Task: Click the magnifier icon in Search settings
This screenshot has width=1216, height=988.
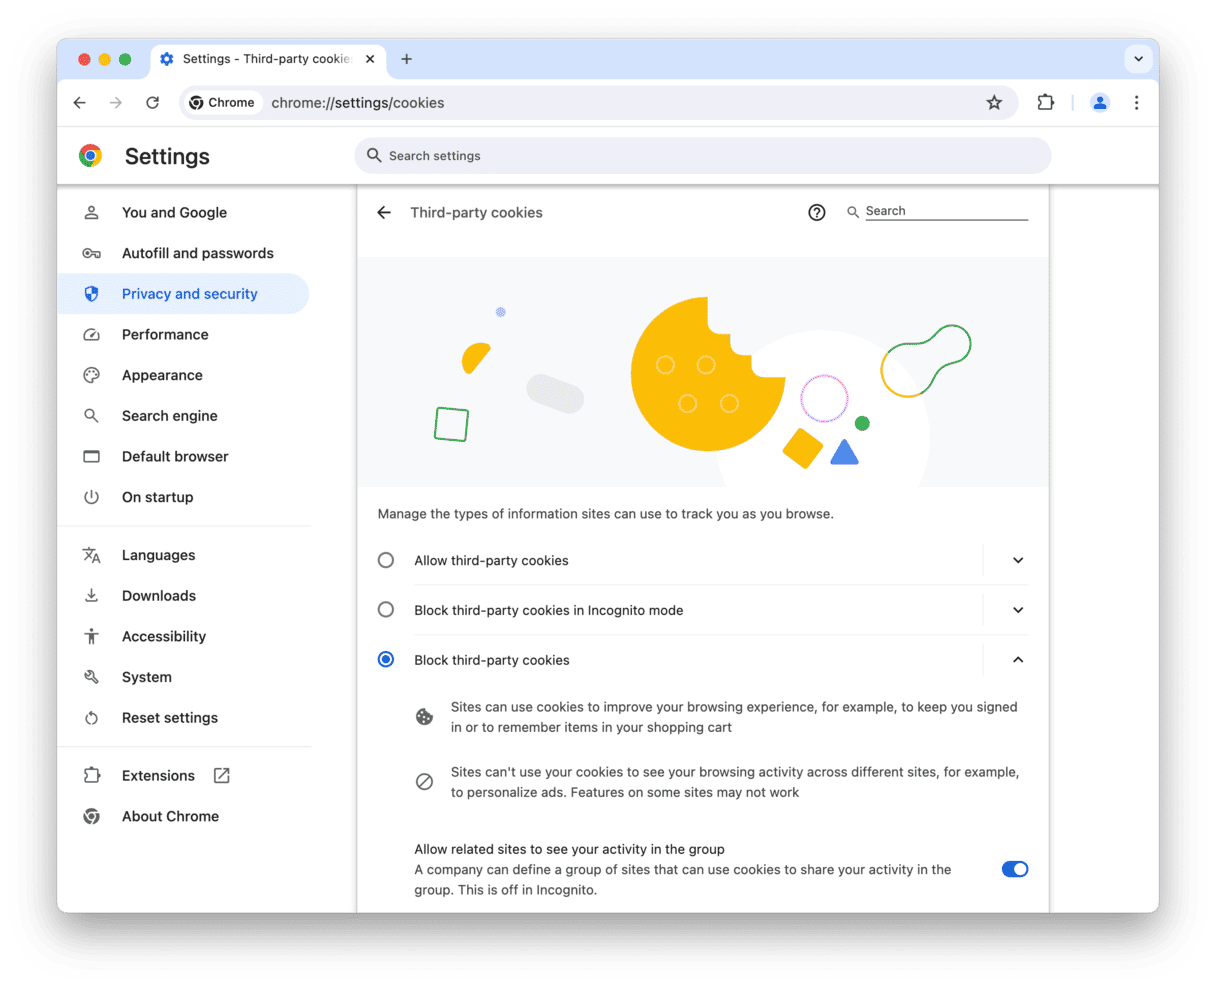Action: (x=374, y=156)
